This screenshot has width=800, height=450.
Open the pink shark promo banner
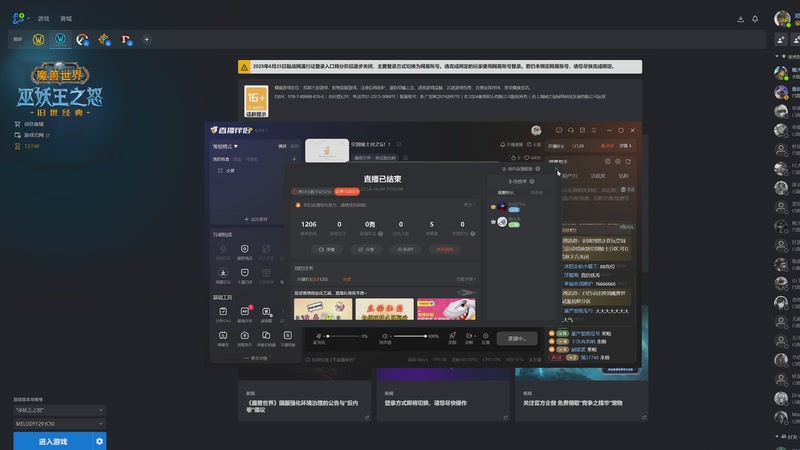446,309
